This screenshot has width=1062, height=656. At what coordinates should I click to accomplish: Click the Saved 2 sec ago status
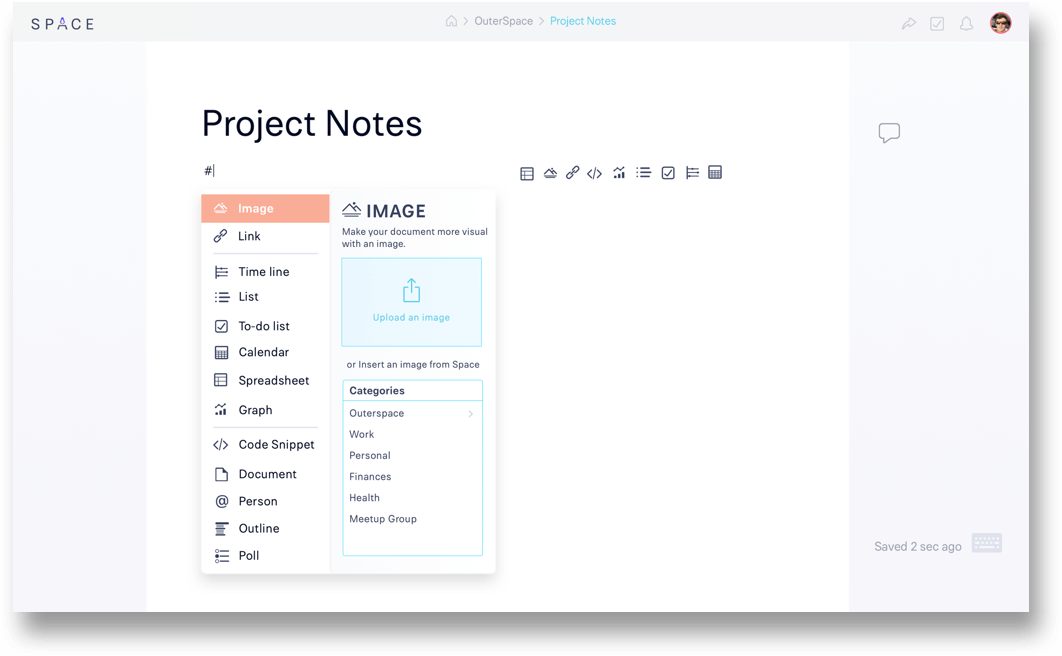pyautogui.click(x=917, y=546)
